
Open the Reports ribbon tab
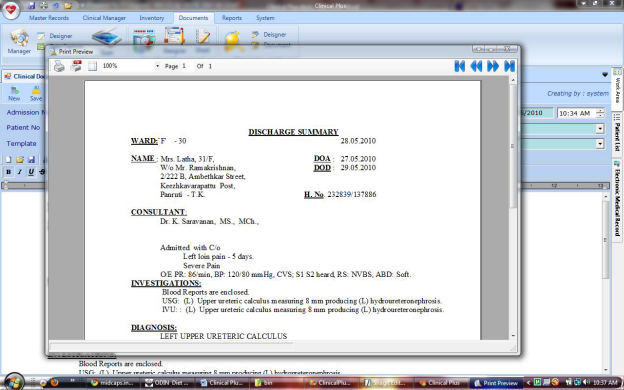(232, 18)
